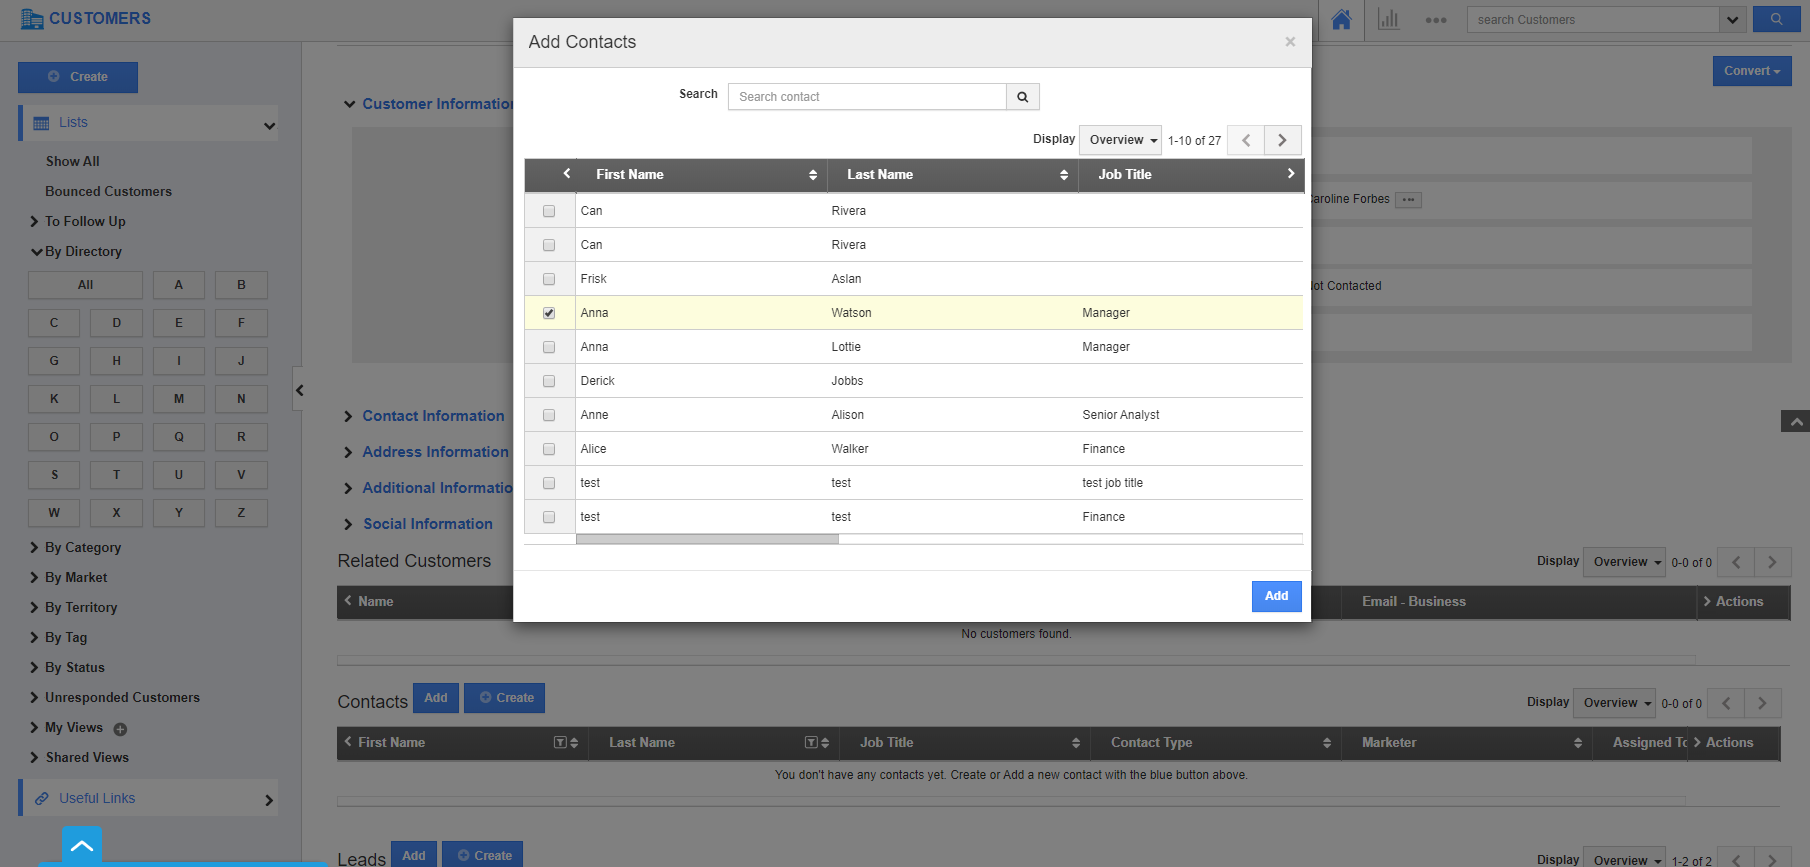
Task: Click the search magnifier icon in Add Contacts
Action: [1022, 97]
